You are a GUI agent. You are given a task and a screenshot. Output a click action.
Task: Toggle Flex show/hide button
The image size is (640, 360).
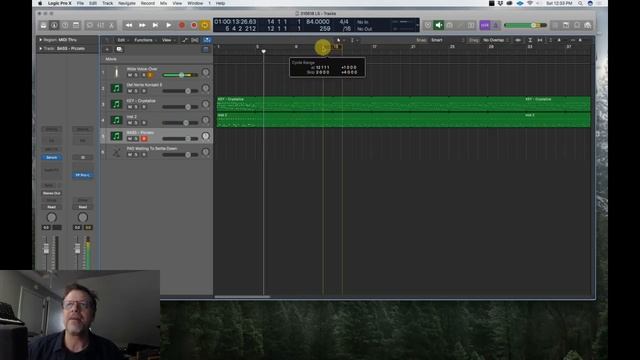[195, 40]
